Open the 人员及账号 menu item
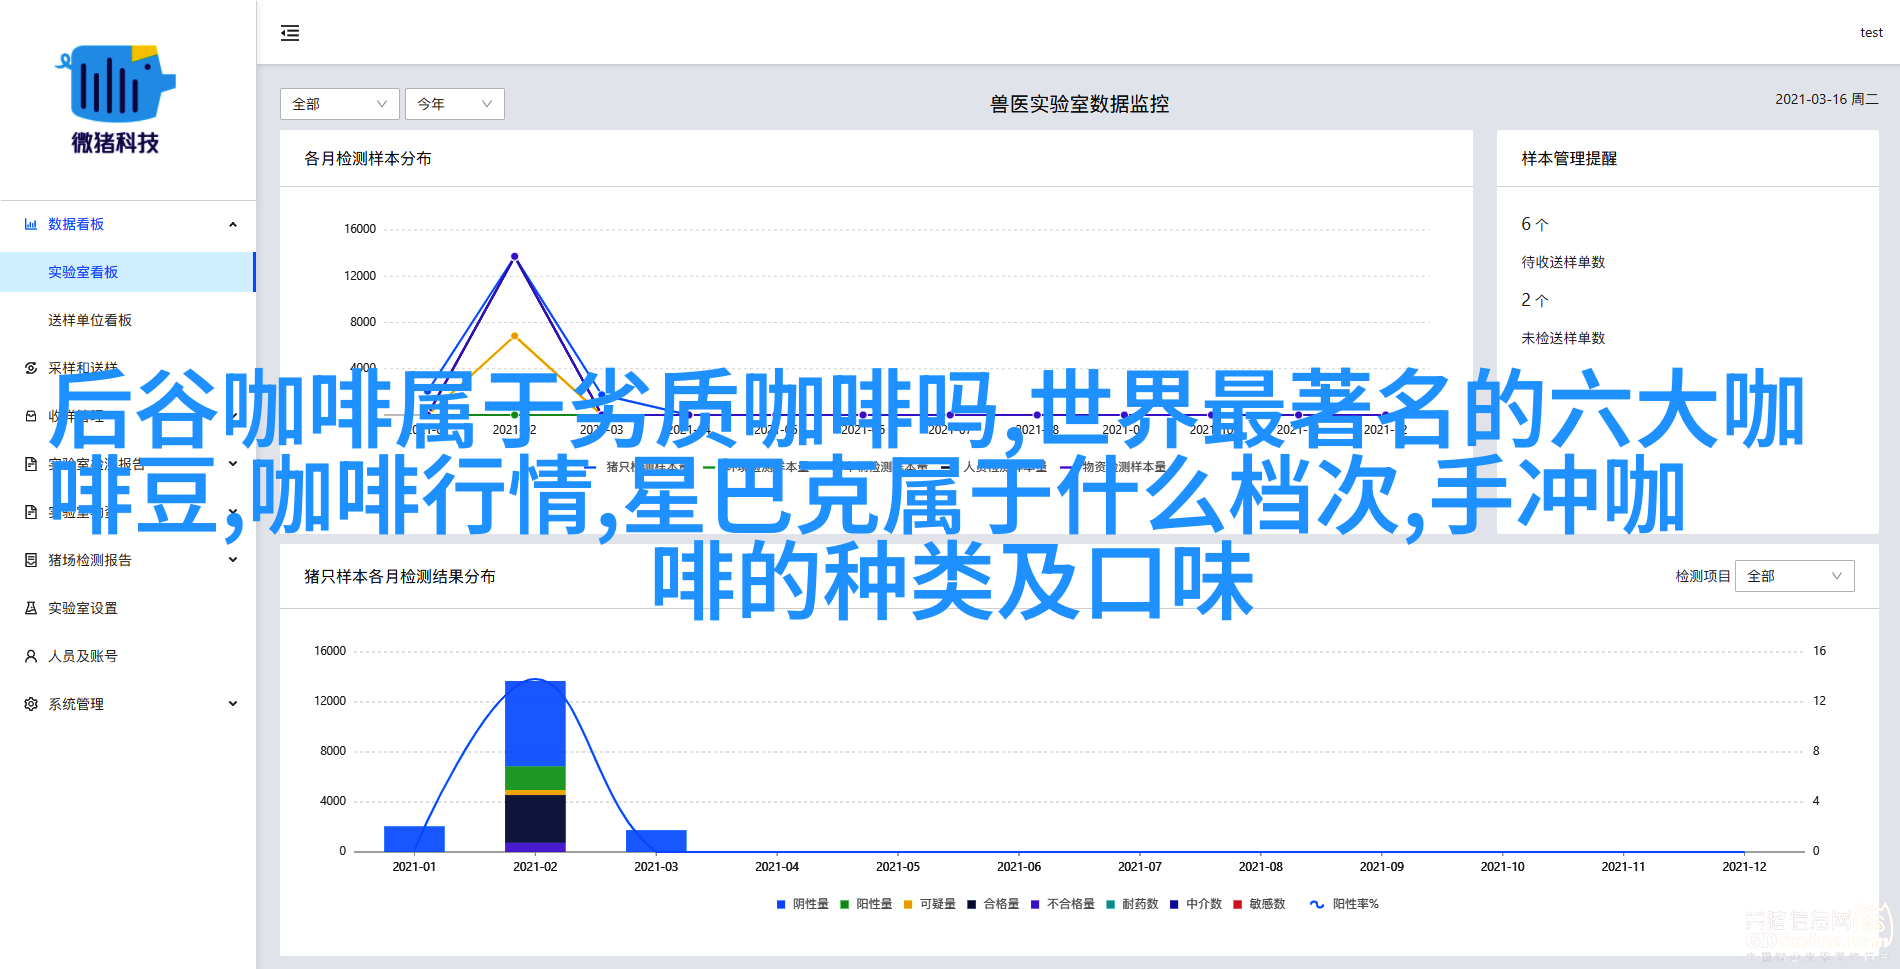The width and height of the screenshot is (1900, 969). click(x=128, y=656)
